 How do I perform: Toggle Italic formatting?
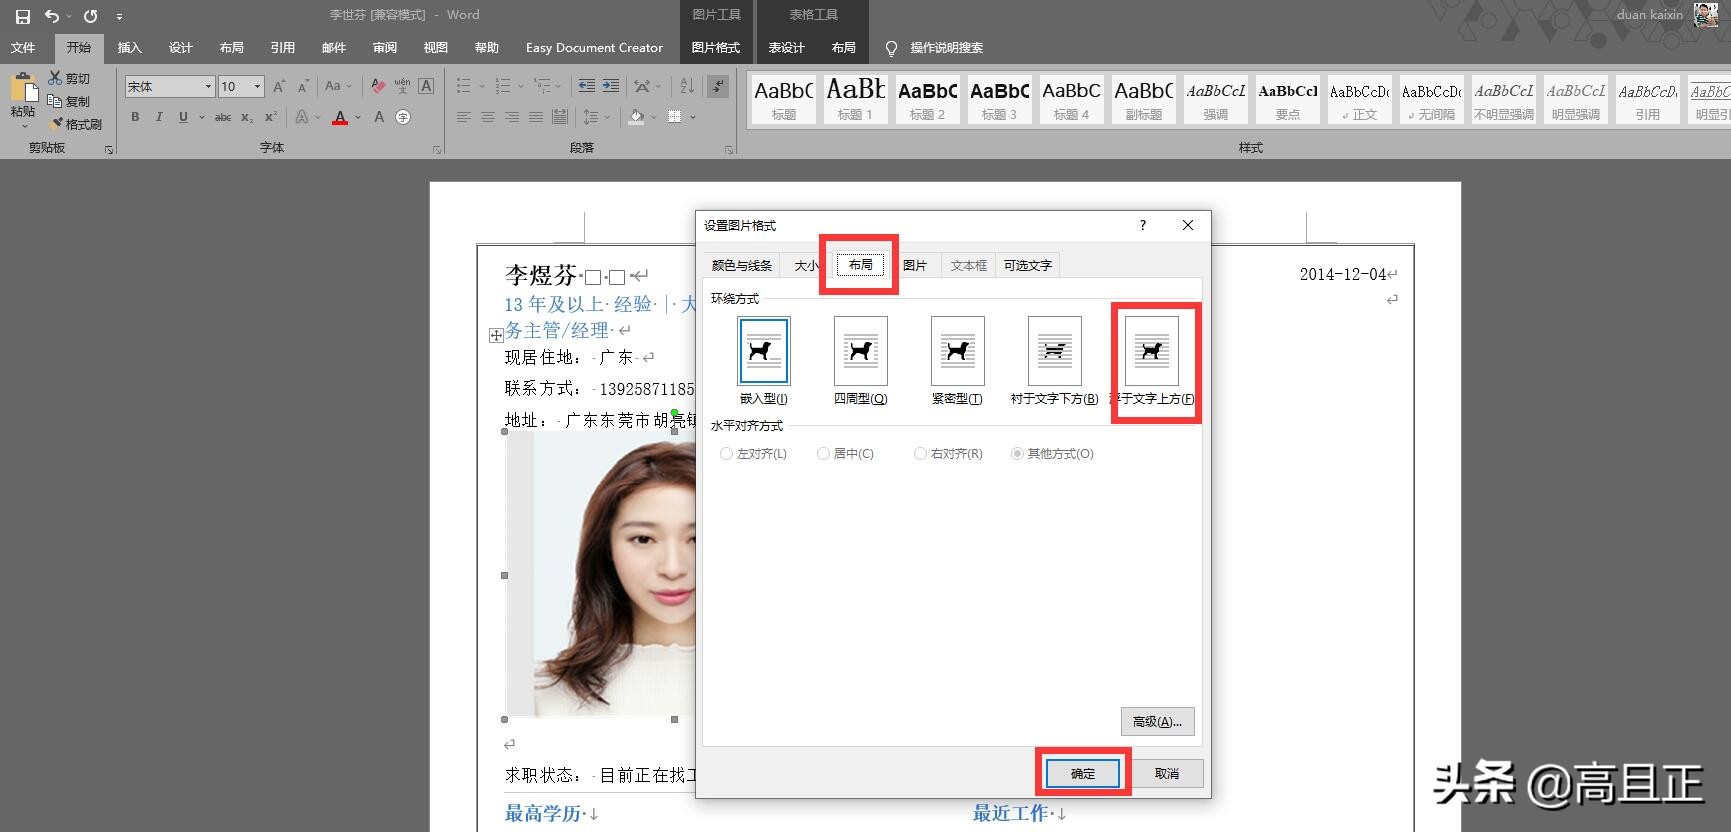tap(159, 117)
